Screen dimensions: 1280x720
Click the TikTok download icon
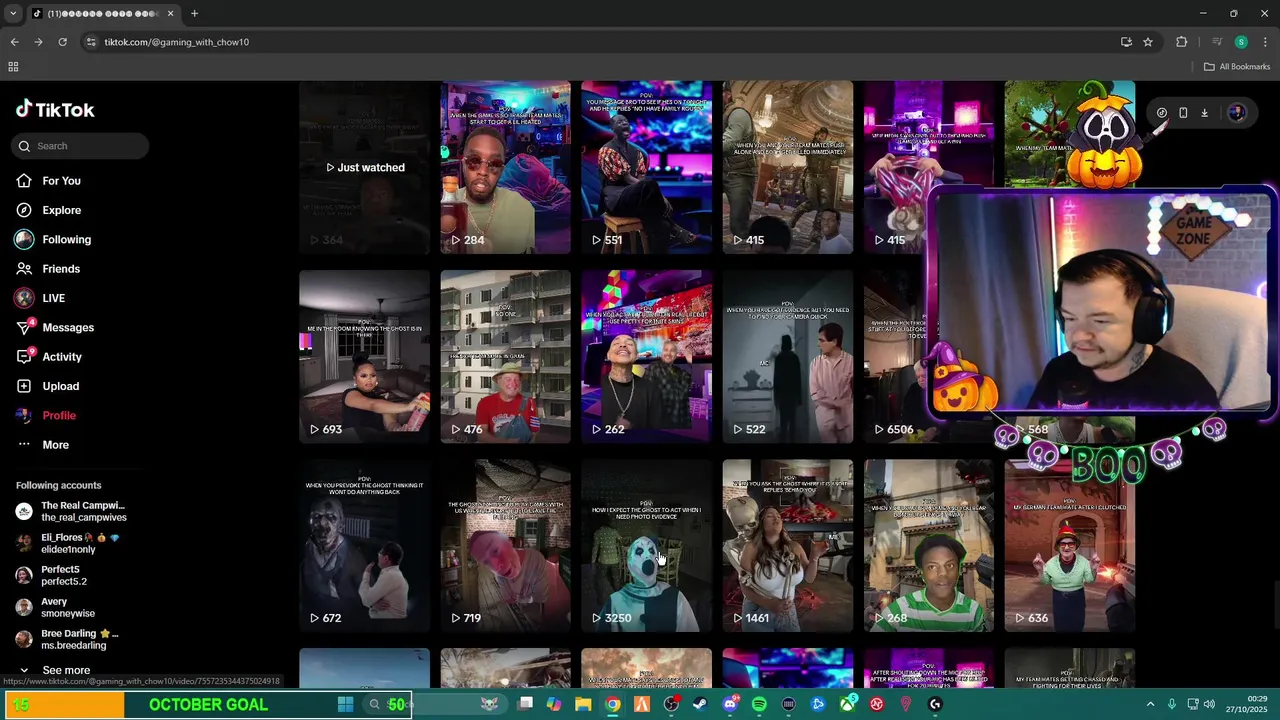point(1204,113)
